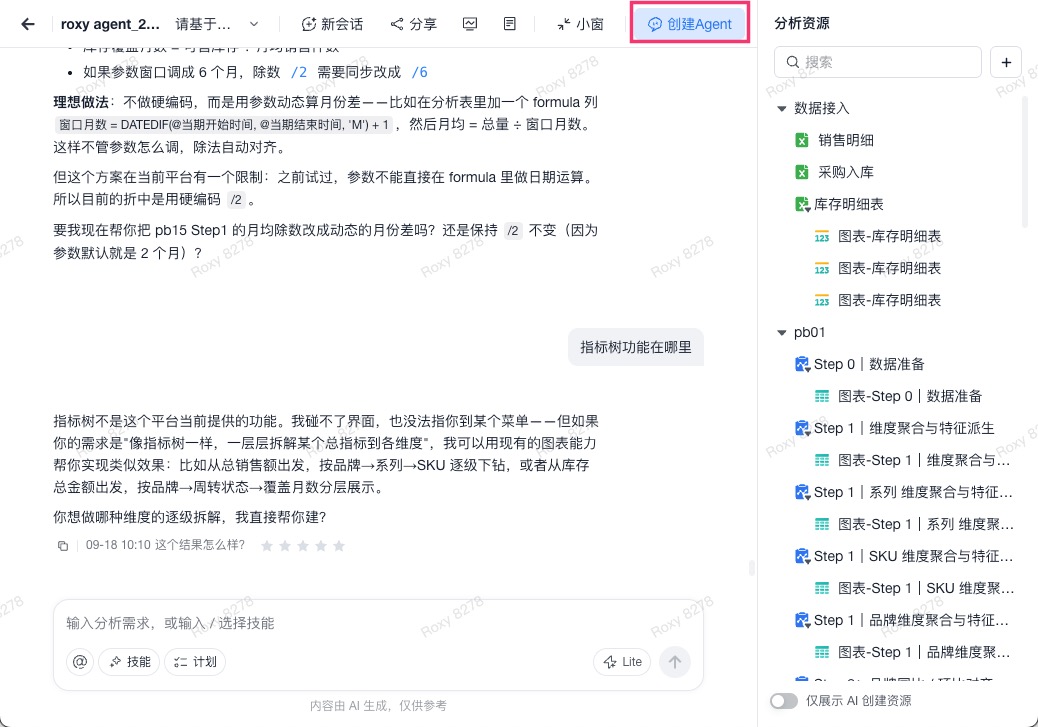Focus the 输入分析需求 message input box
The width and height of the screenshot is (1038, 727).
coord(378,623)
